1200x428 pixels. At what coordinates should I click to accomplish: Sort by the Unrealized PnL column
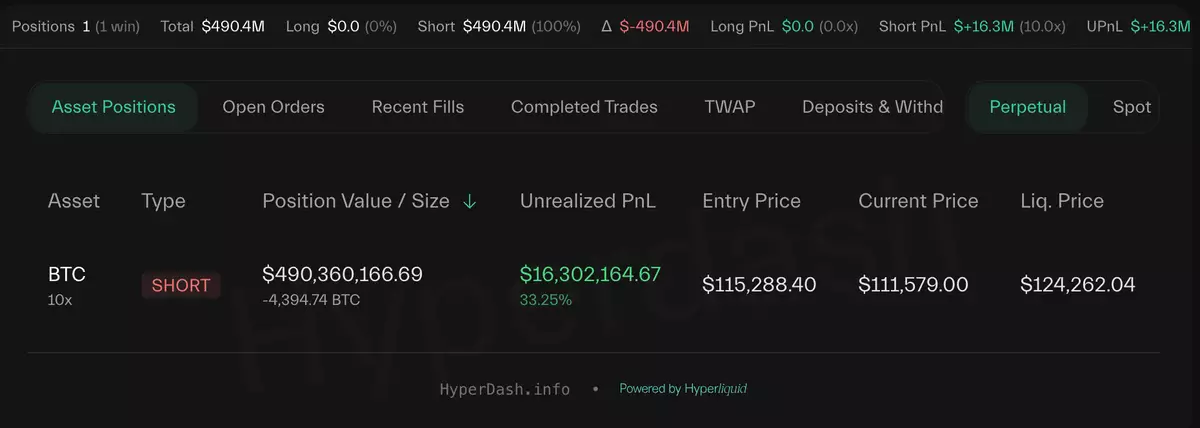pyautogui.click(x=588, y=201)
